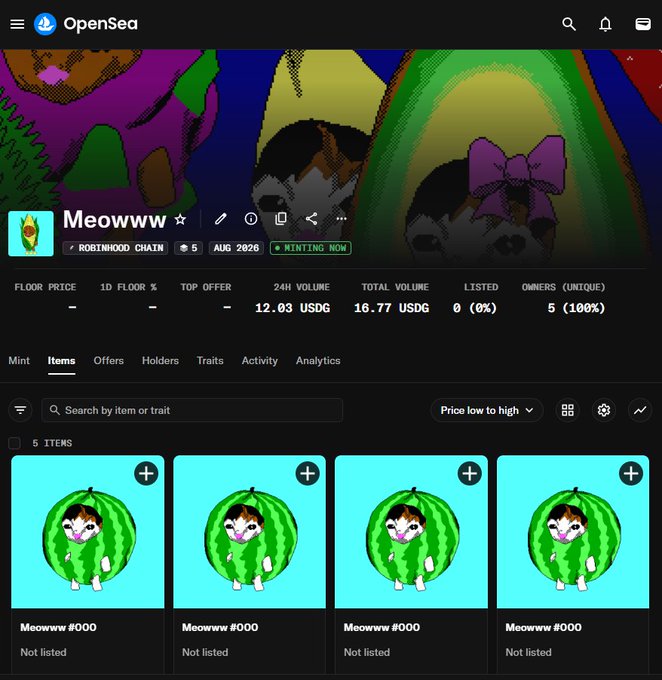Add fourth Meowww #000 to cart
Screen dimensions: 662x680
tap(631, 473)
